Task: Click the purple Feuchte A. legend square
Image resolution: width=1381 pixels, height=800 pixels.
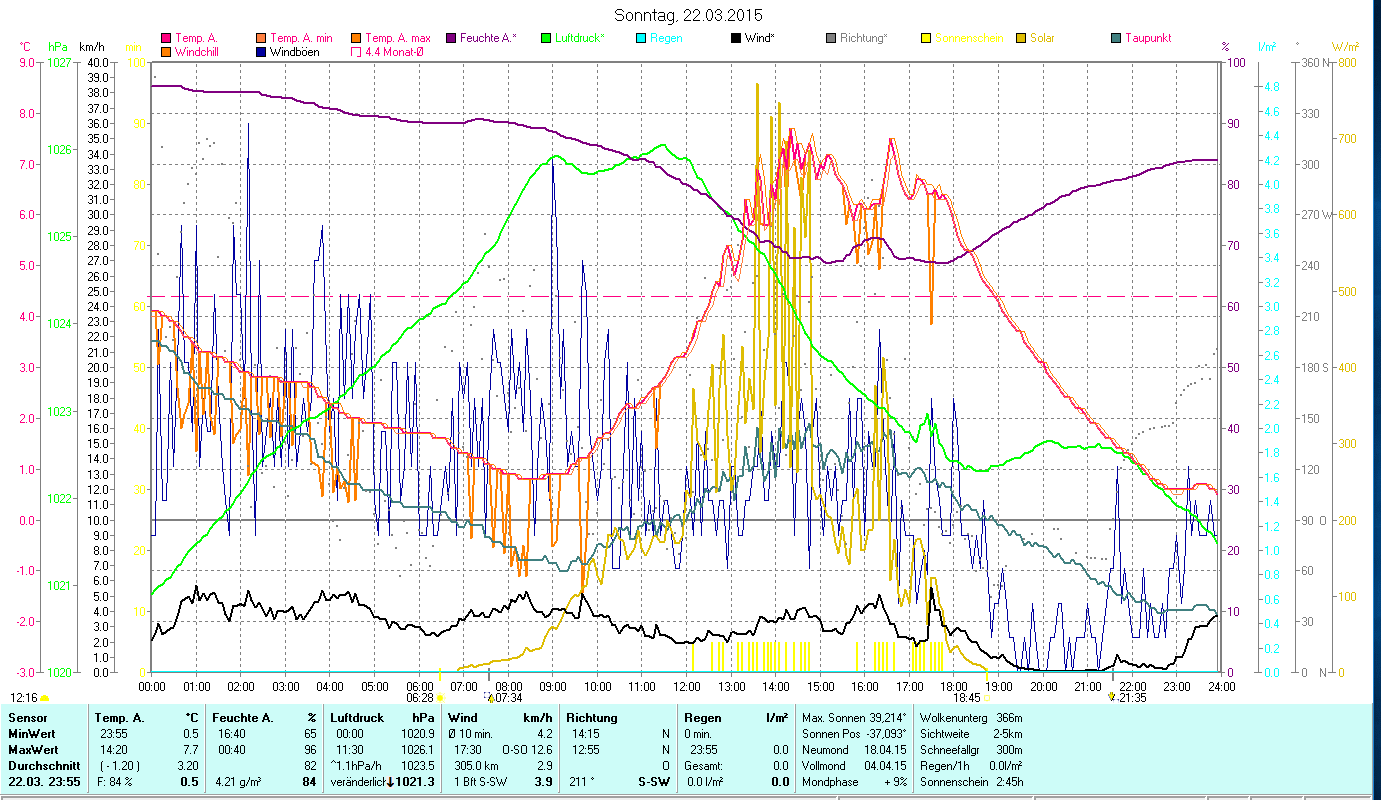Action: (451, 38)
